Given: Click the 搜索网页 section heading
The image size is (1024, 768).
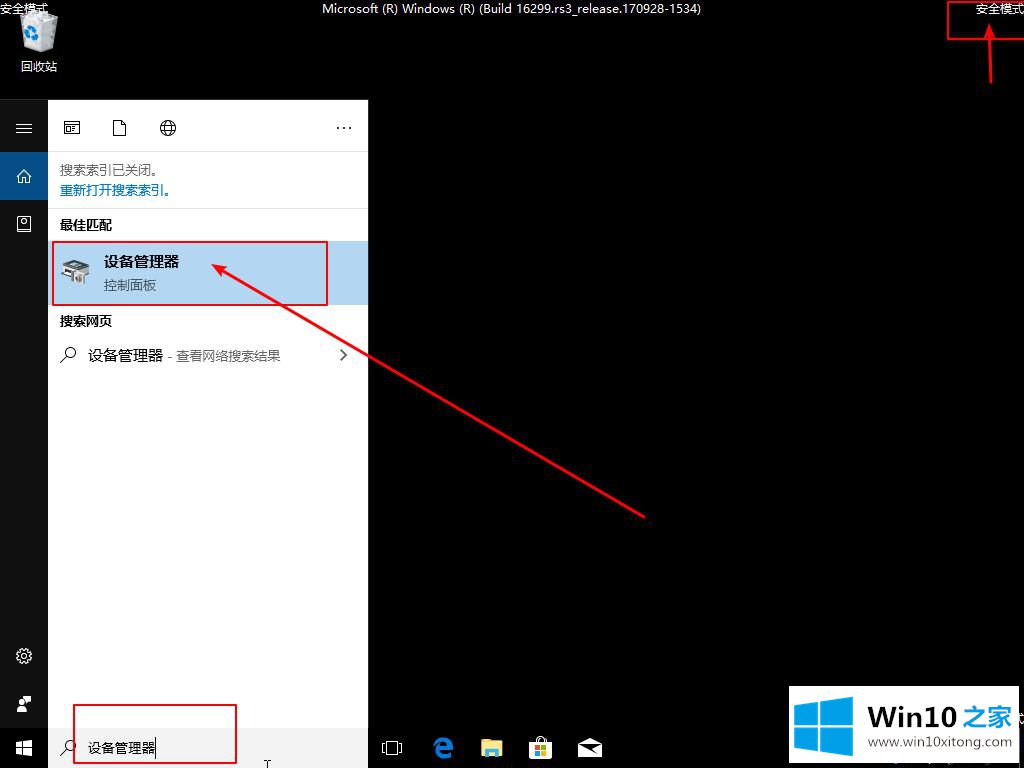Looking at the screenshot, I should 86,321.
